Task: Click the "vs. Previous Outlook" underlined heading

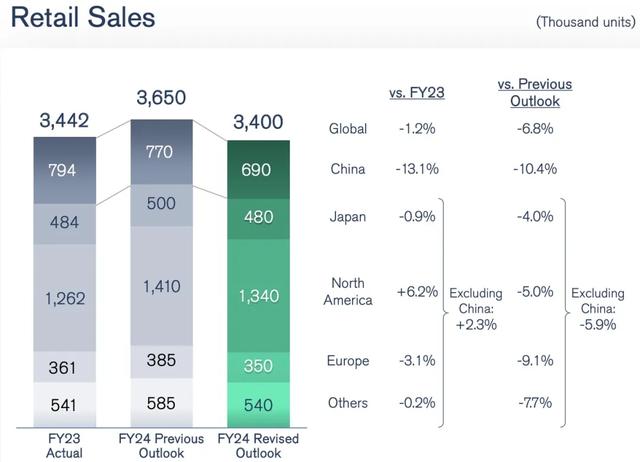Action: pos(534,93)
